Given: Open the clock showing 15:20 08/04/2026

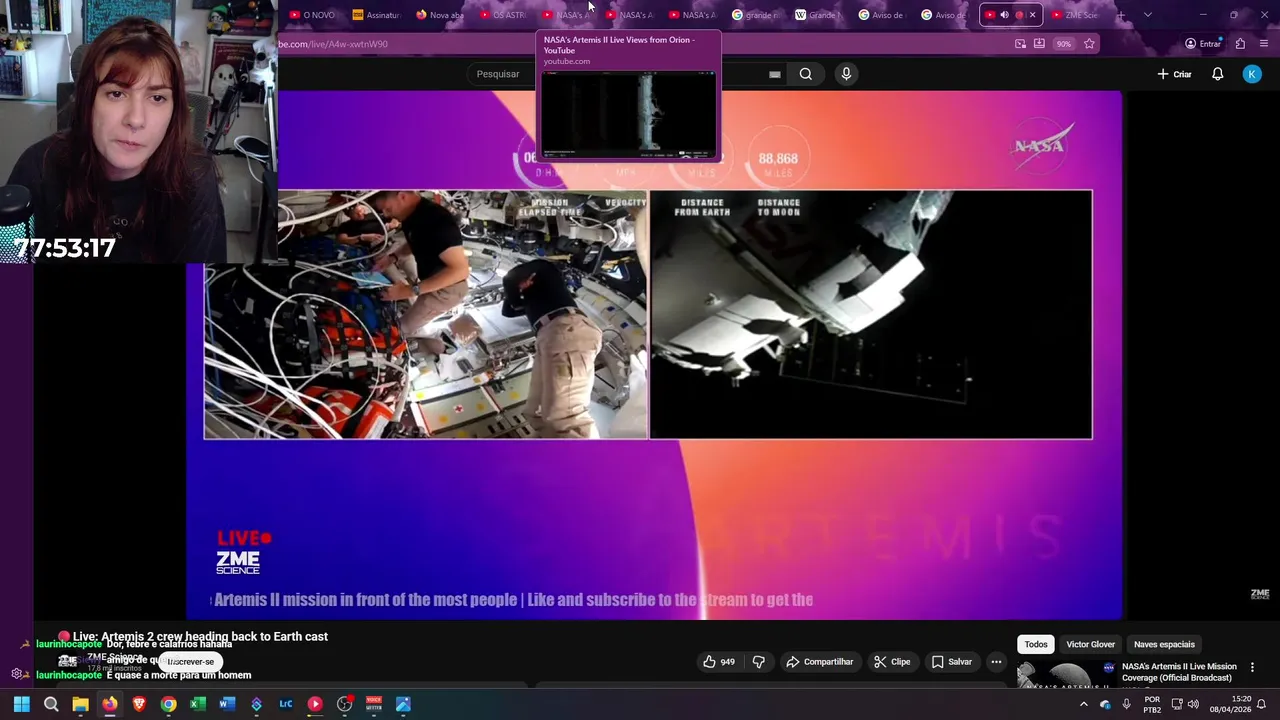Looking at the screenshot, I should click(1230, 704).
